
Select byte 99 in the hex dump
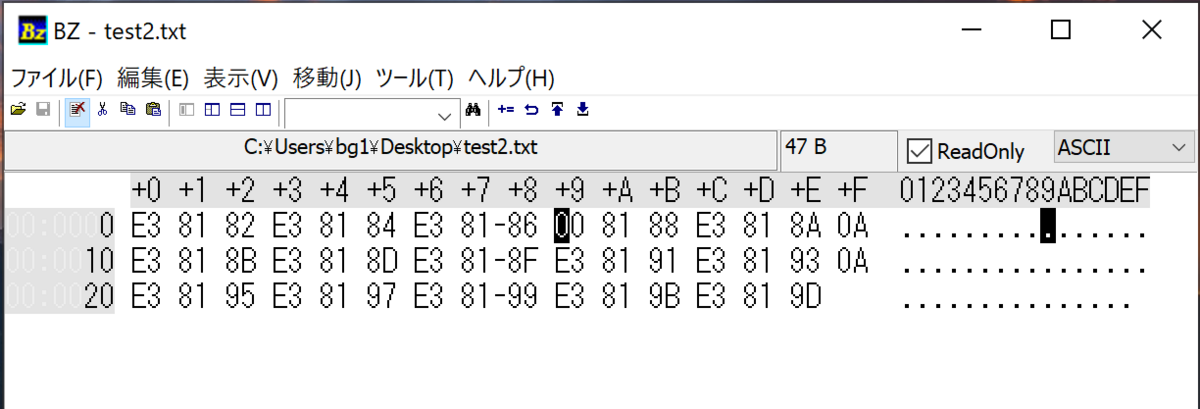pyautogui.click(x=525, y=298)
